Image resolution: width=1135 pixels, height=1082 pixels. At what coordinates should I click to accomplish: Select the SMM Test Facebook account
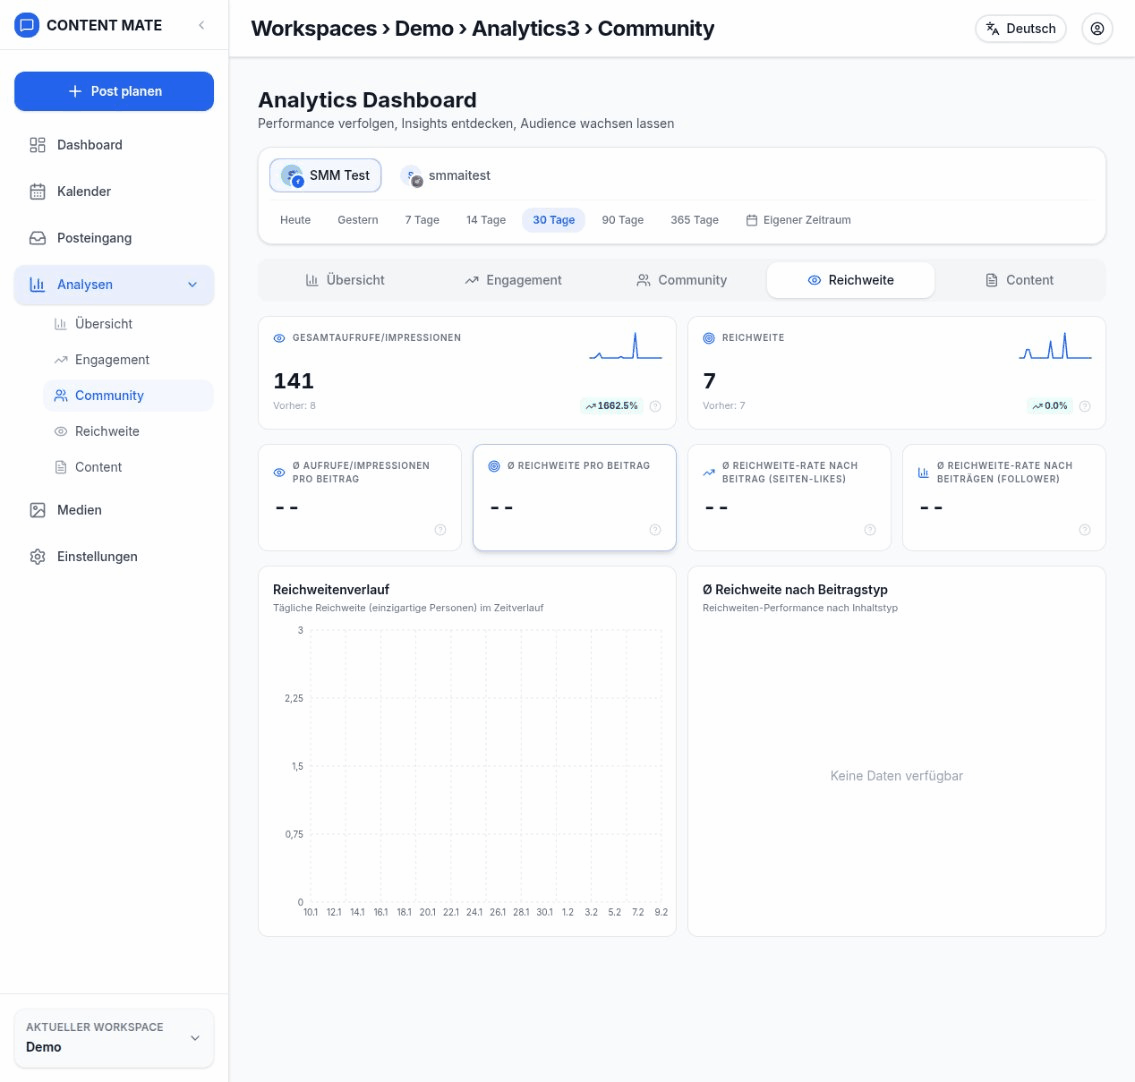325,175
